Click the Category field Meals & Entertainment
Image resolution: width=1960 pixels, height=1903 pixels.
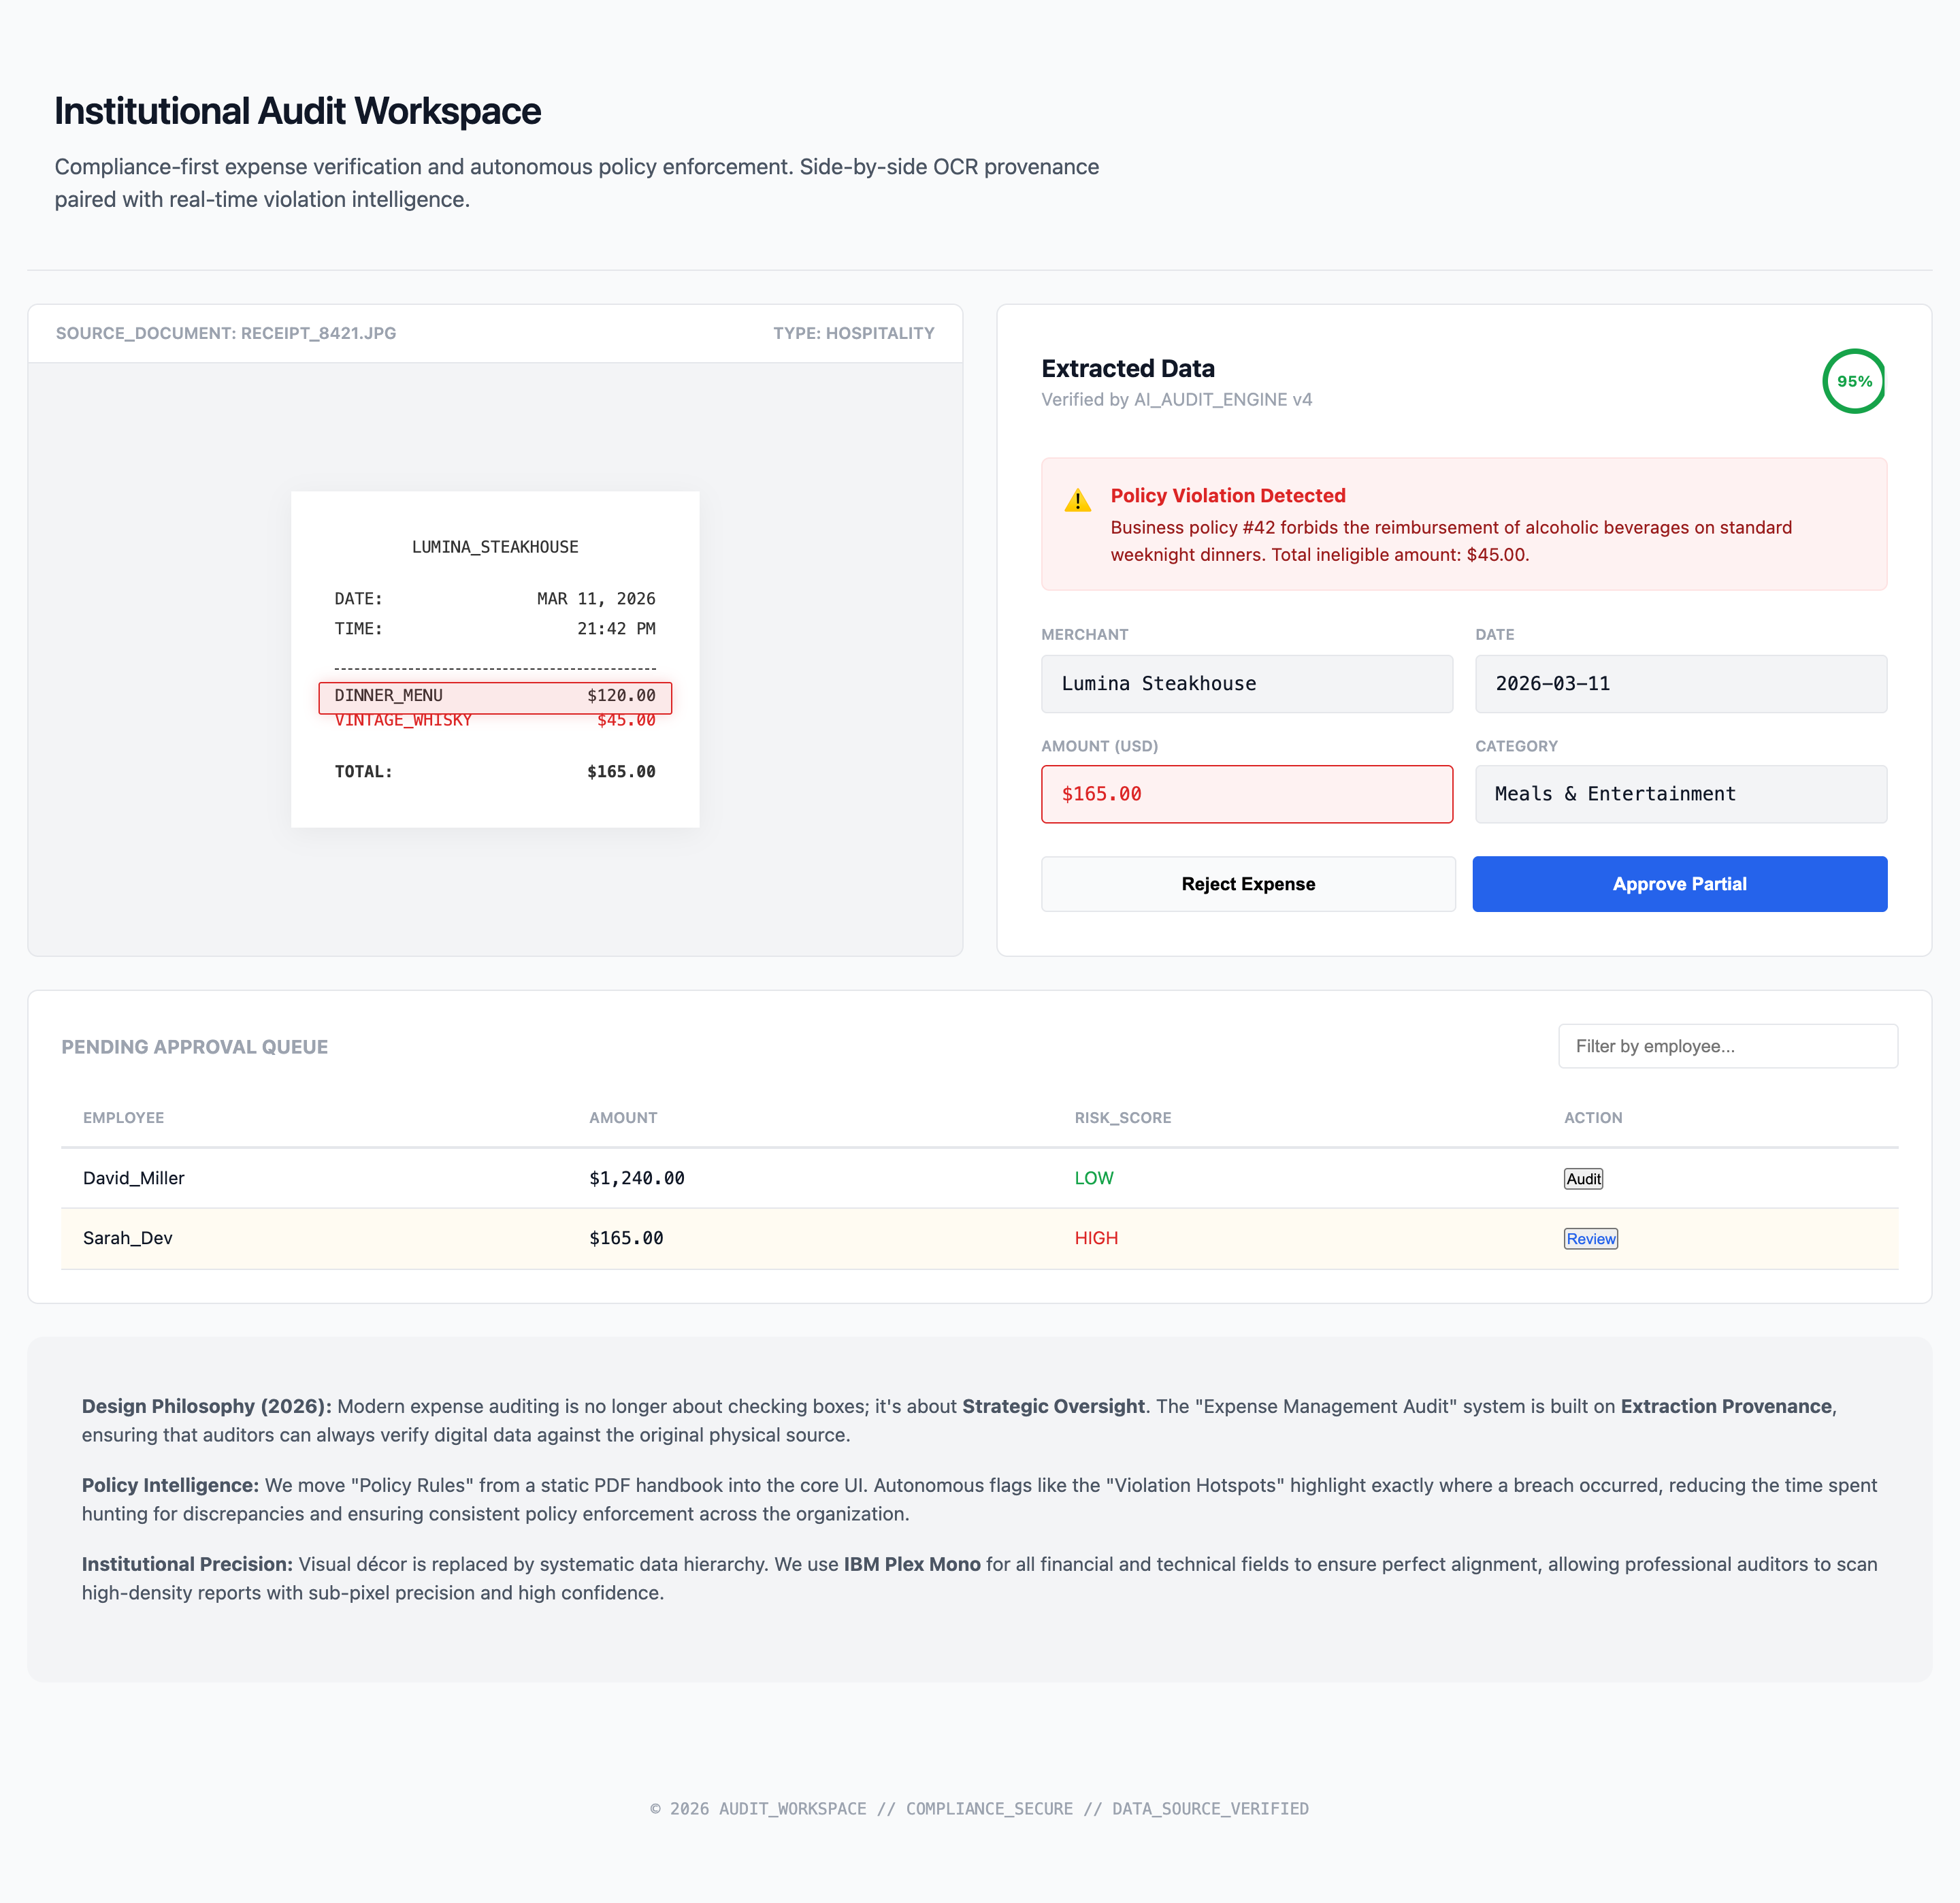(x=1680, y=794)
